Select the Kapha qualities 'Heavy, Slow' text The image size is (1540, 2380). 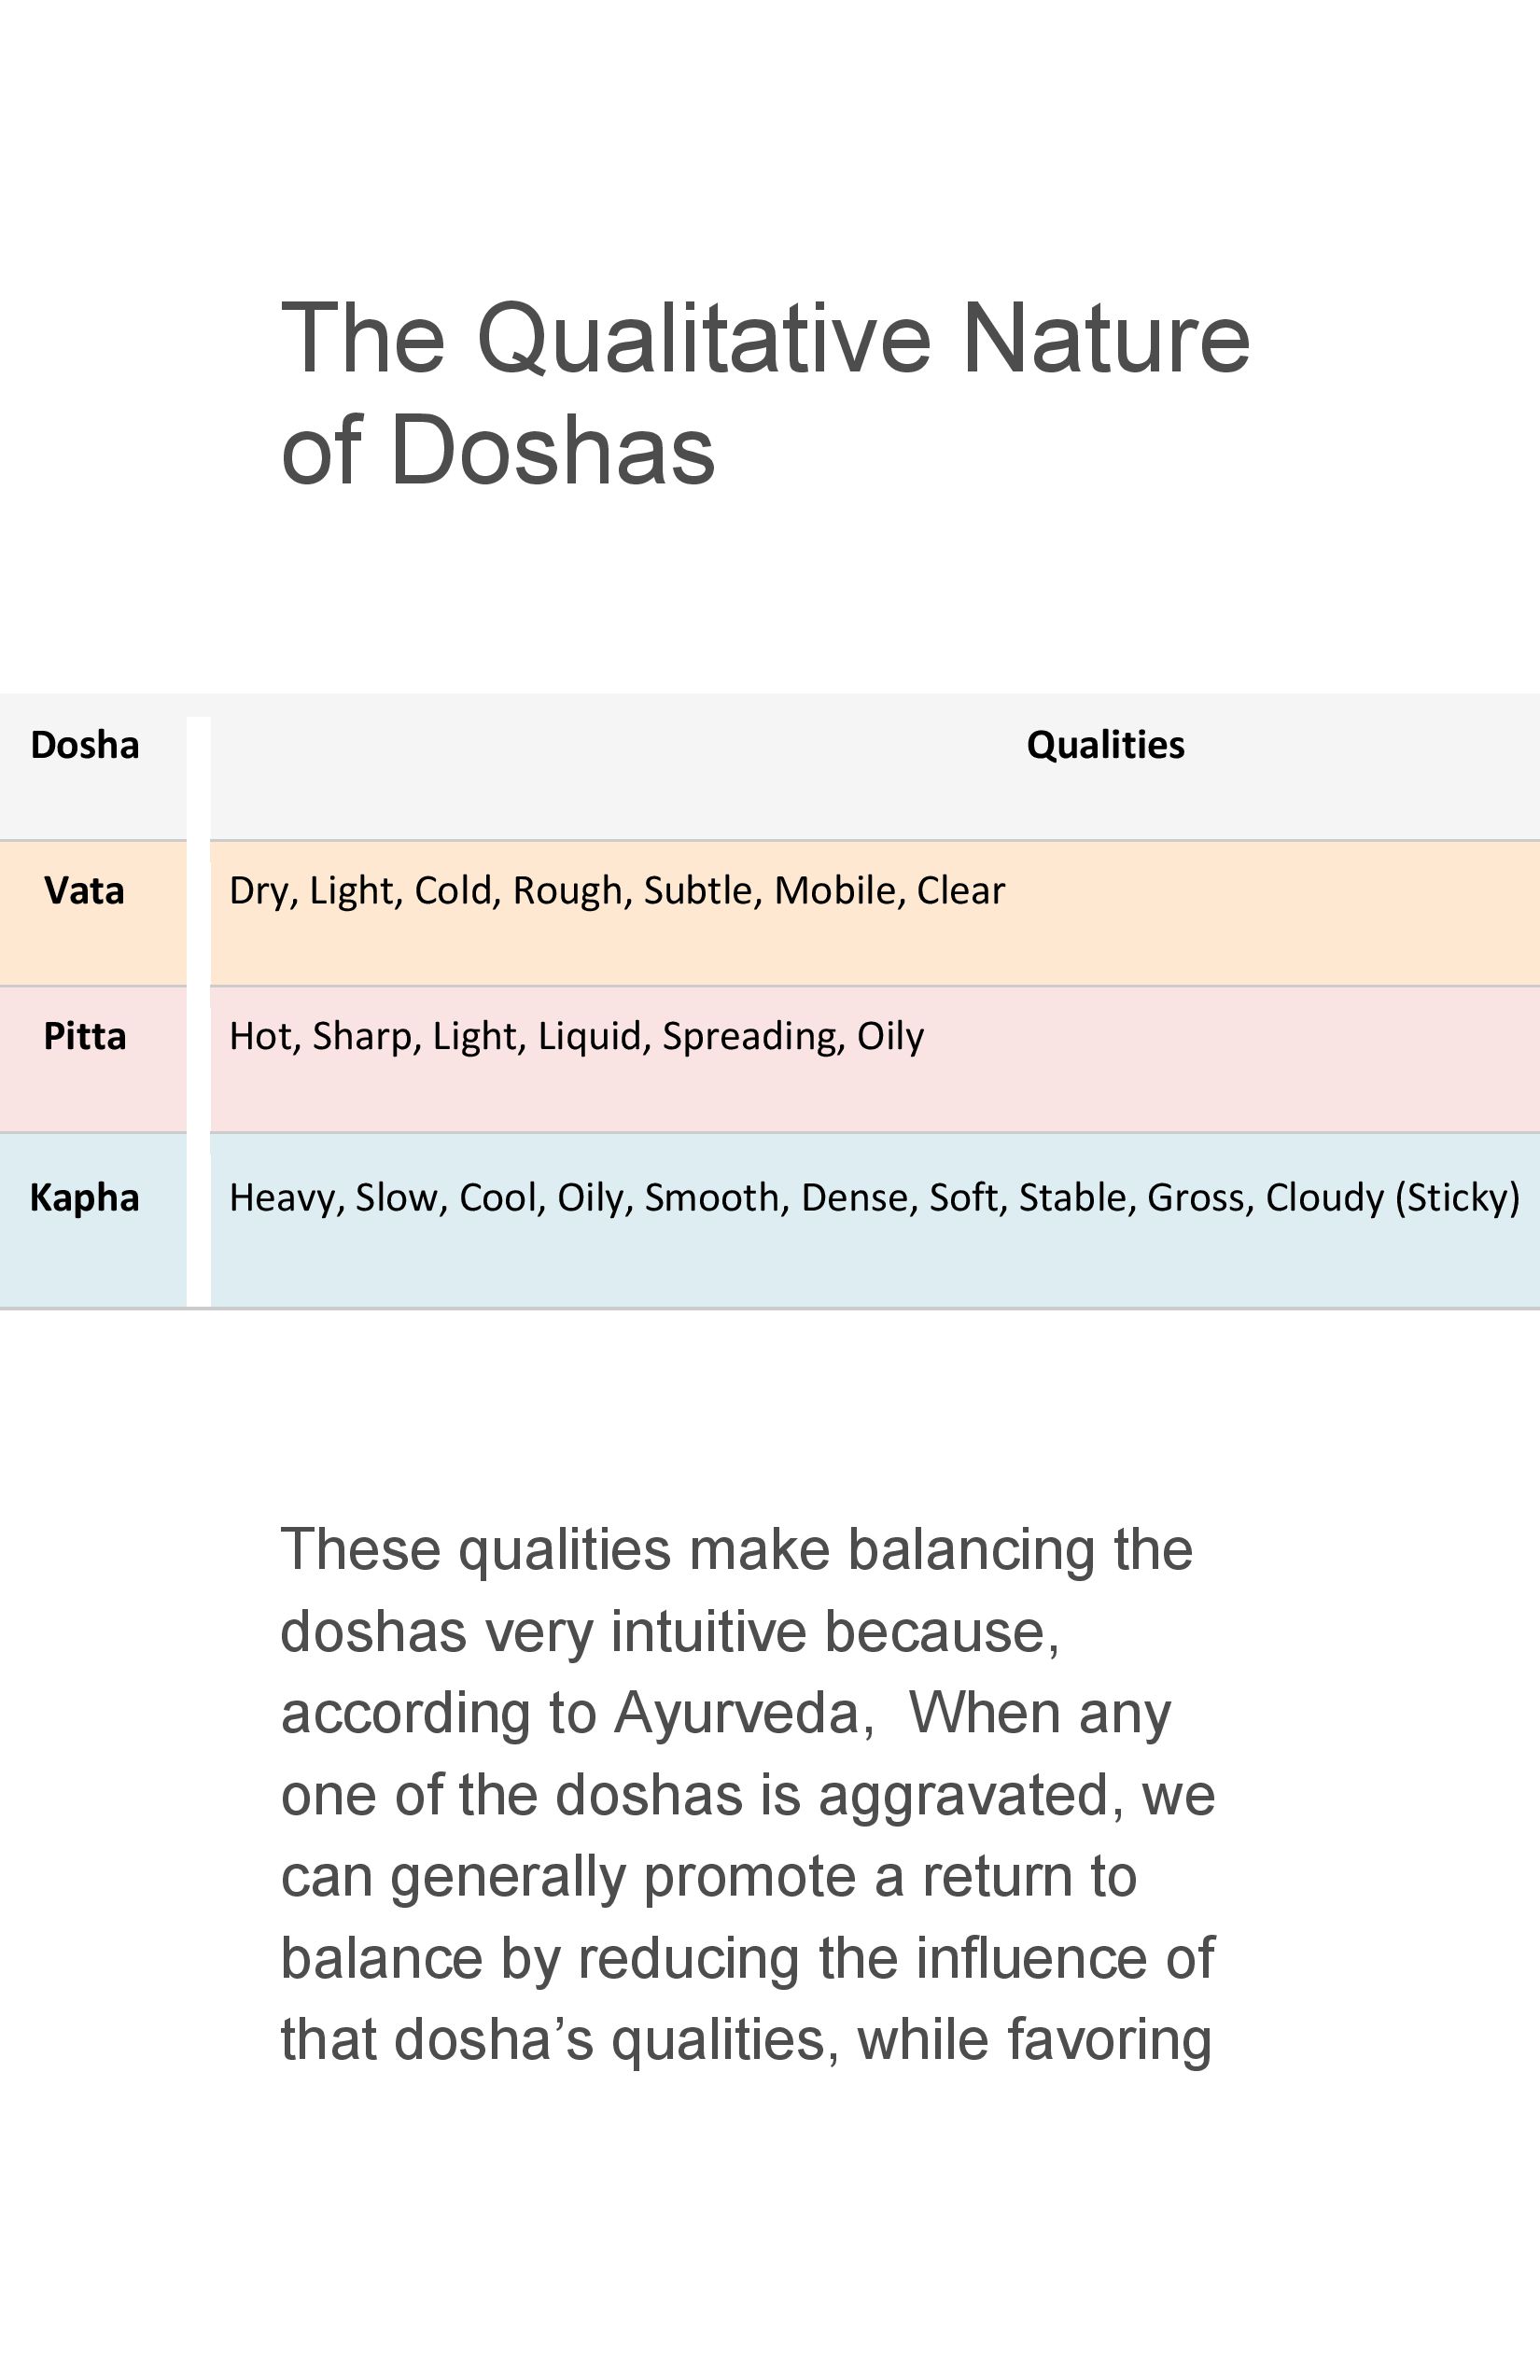coord(338,1198)
